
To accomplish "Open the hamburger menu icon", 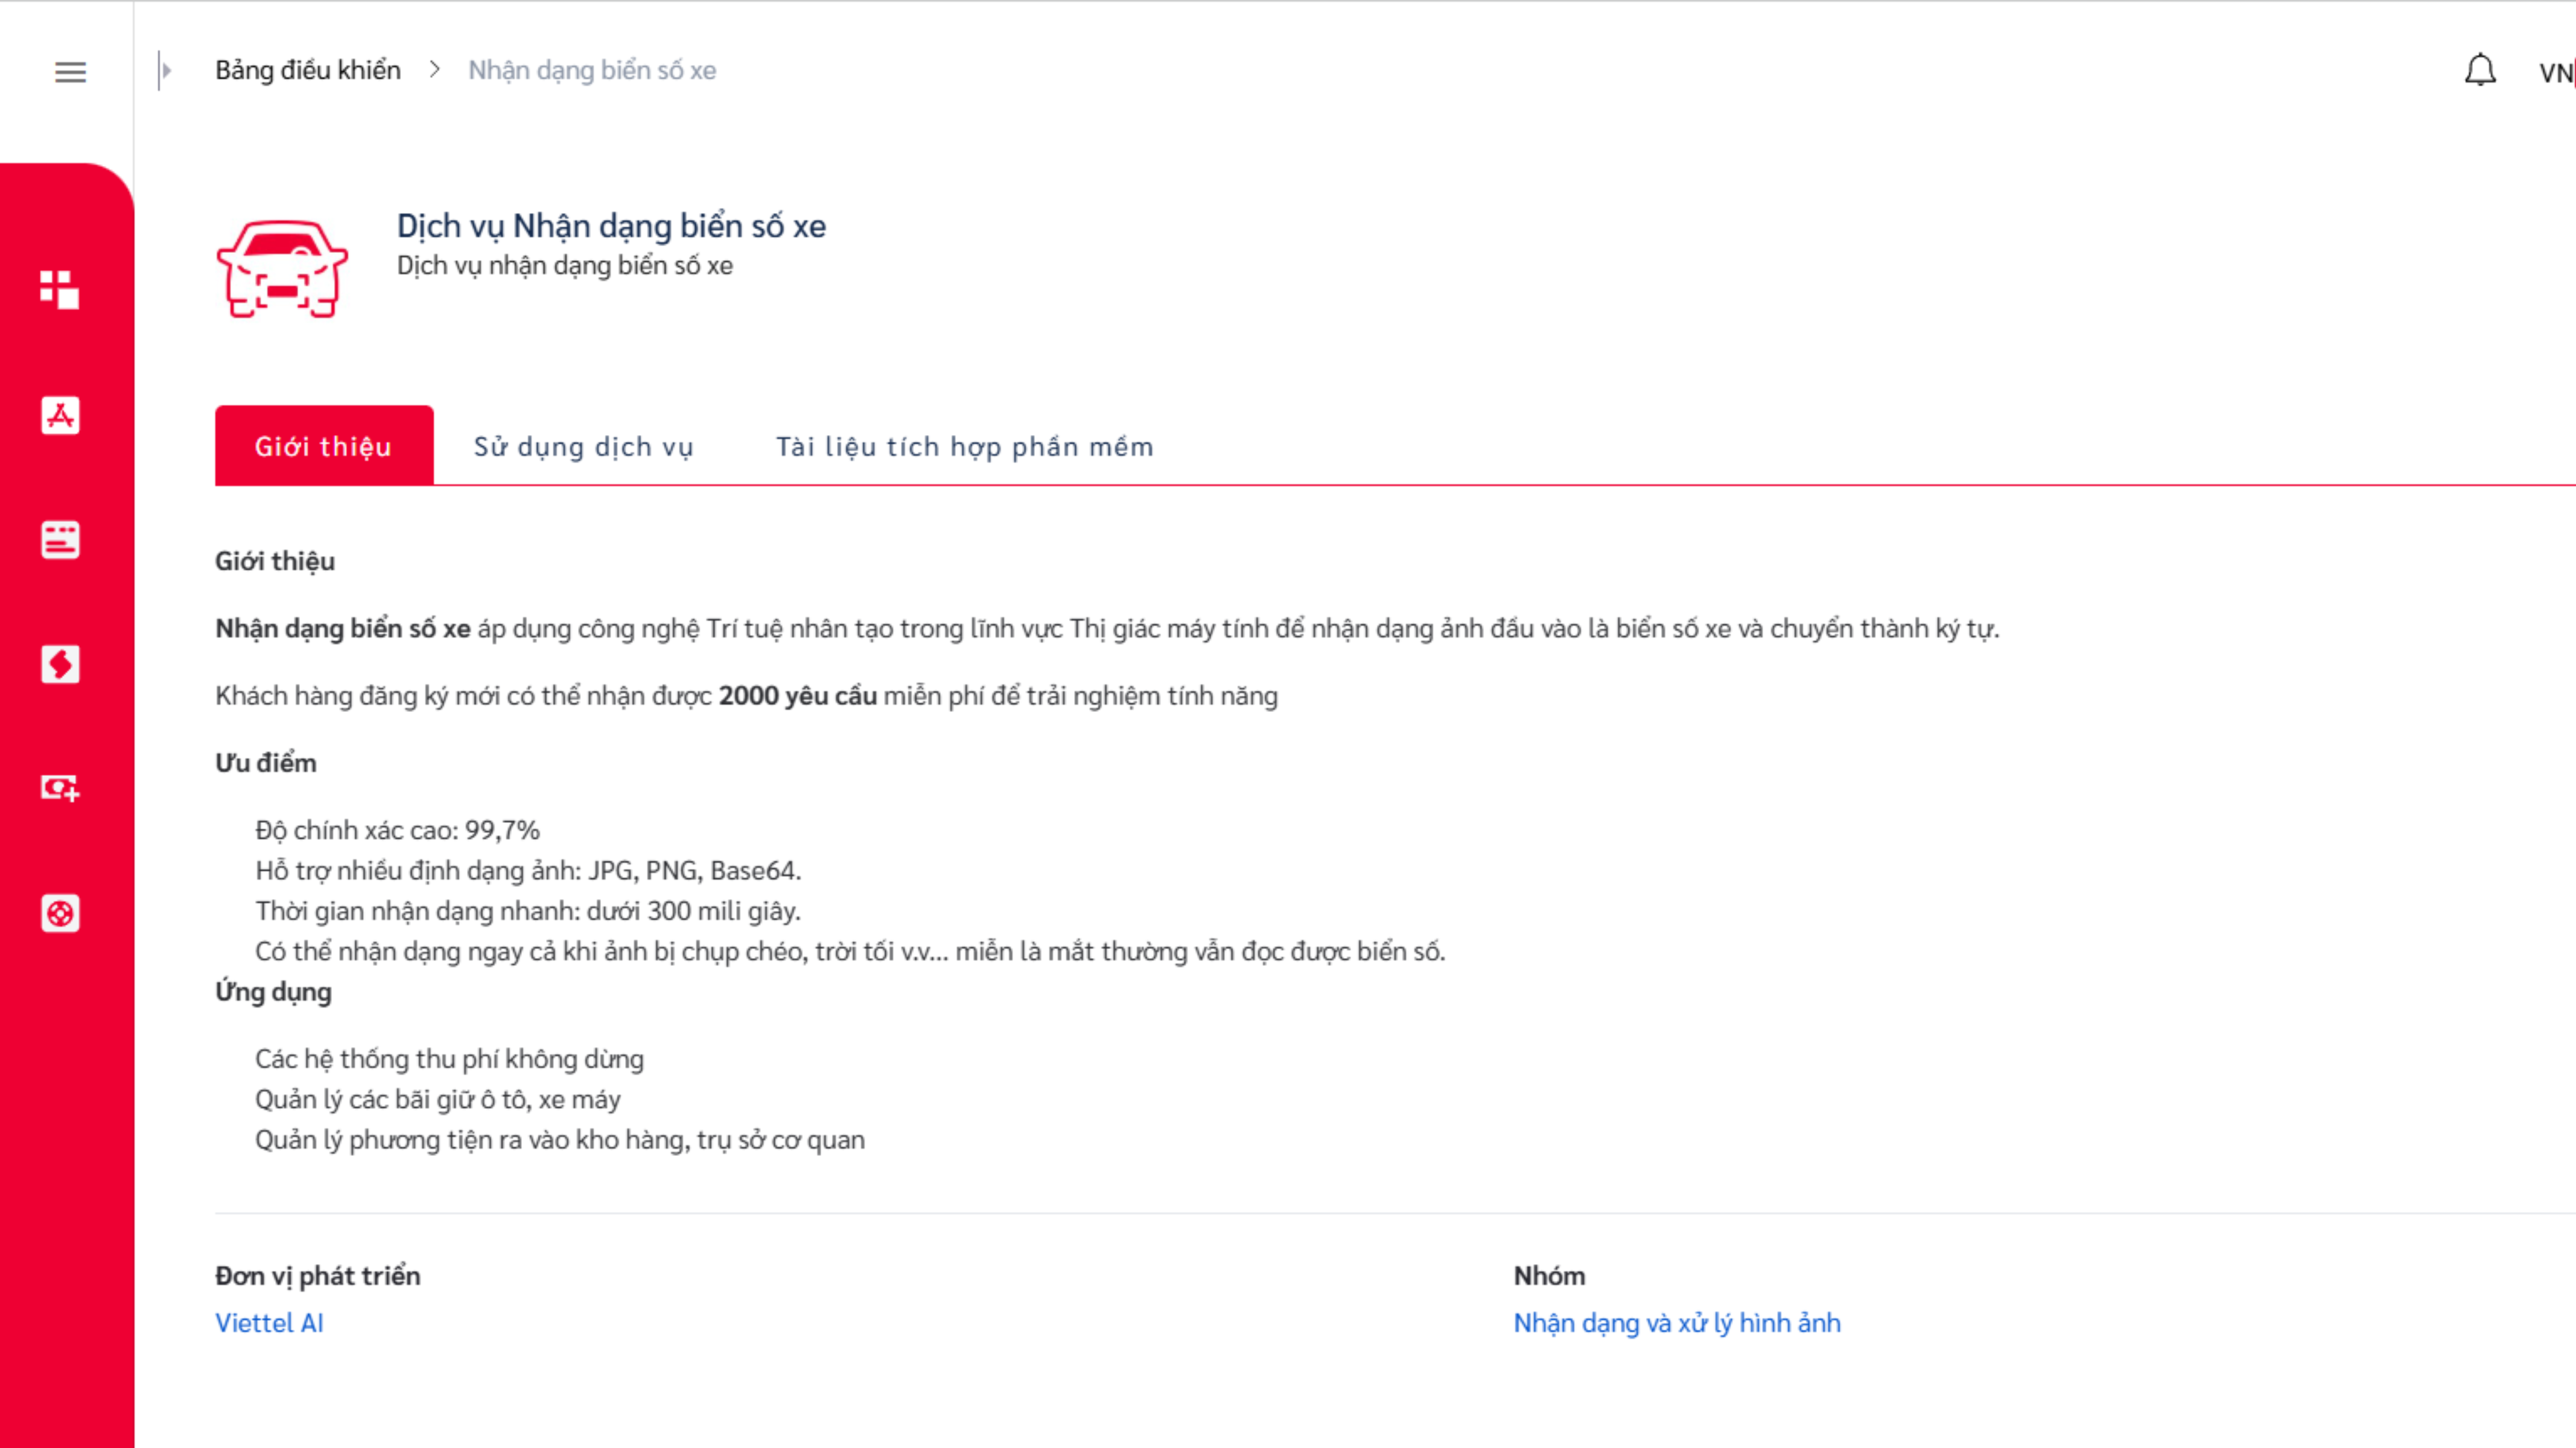I will [x=70, y=72].
